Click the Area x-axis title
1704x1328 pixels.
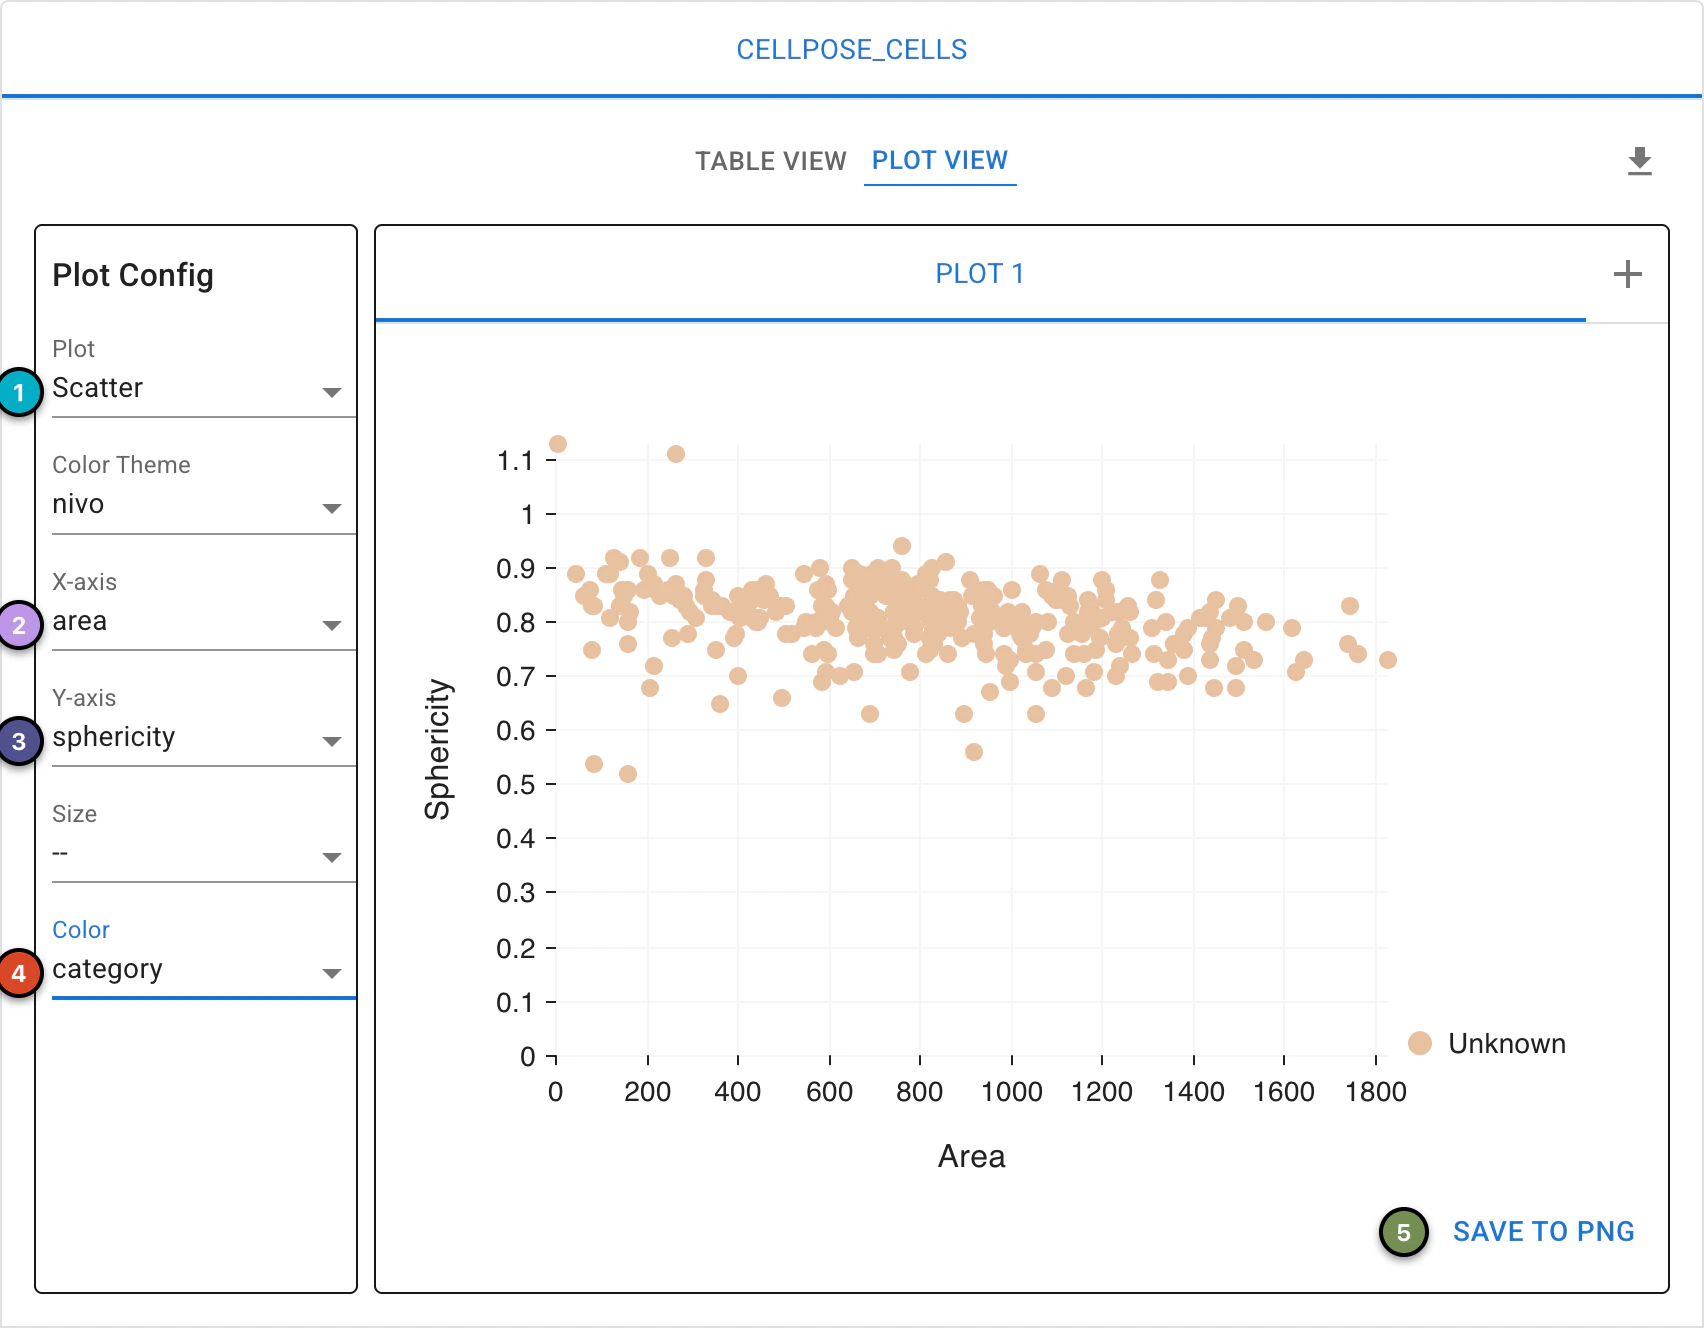click(x=971, y=1156)
